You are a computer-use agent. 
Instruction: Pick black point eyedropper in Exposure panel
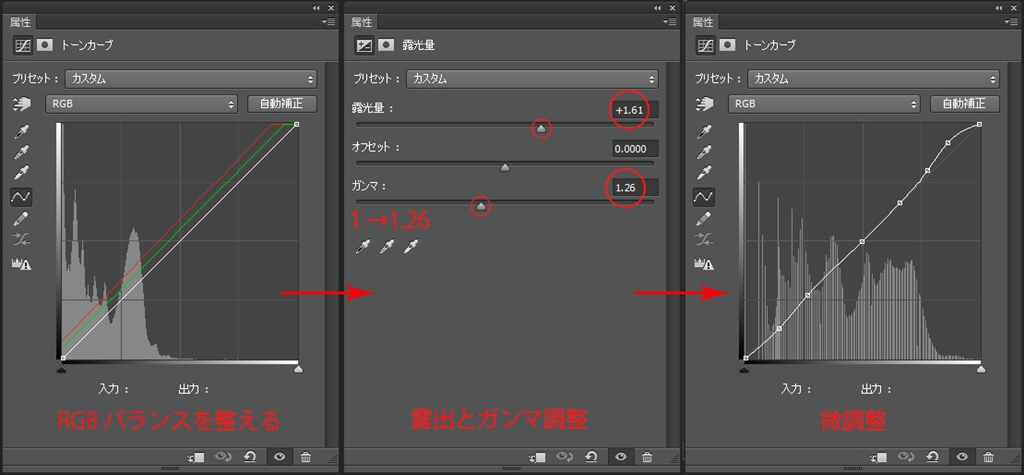(362, 246)
